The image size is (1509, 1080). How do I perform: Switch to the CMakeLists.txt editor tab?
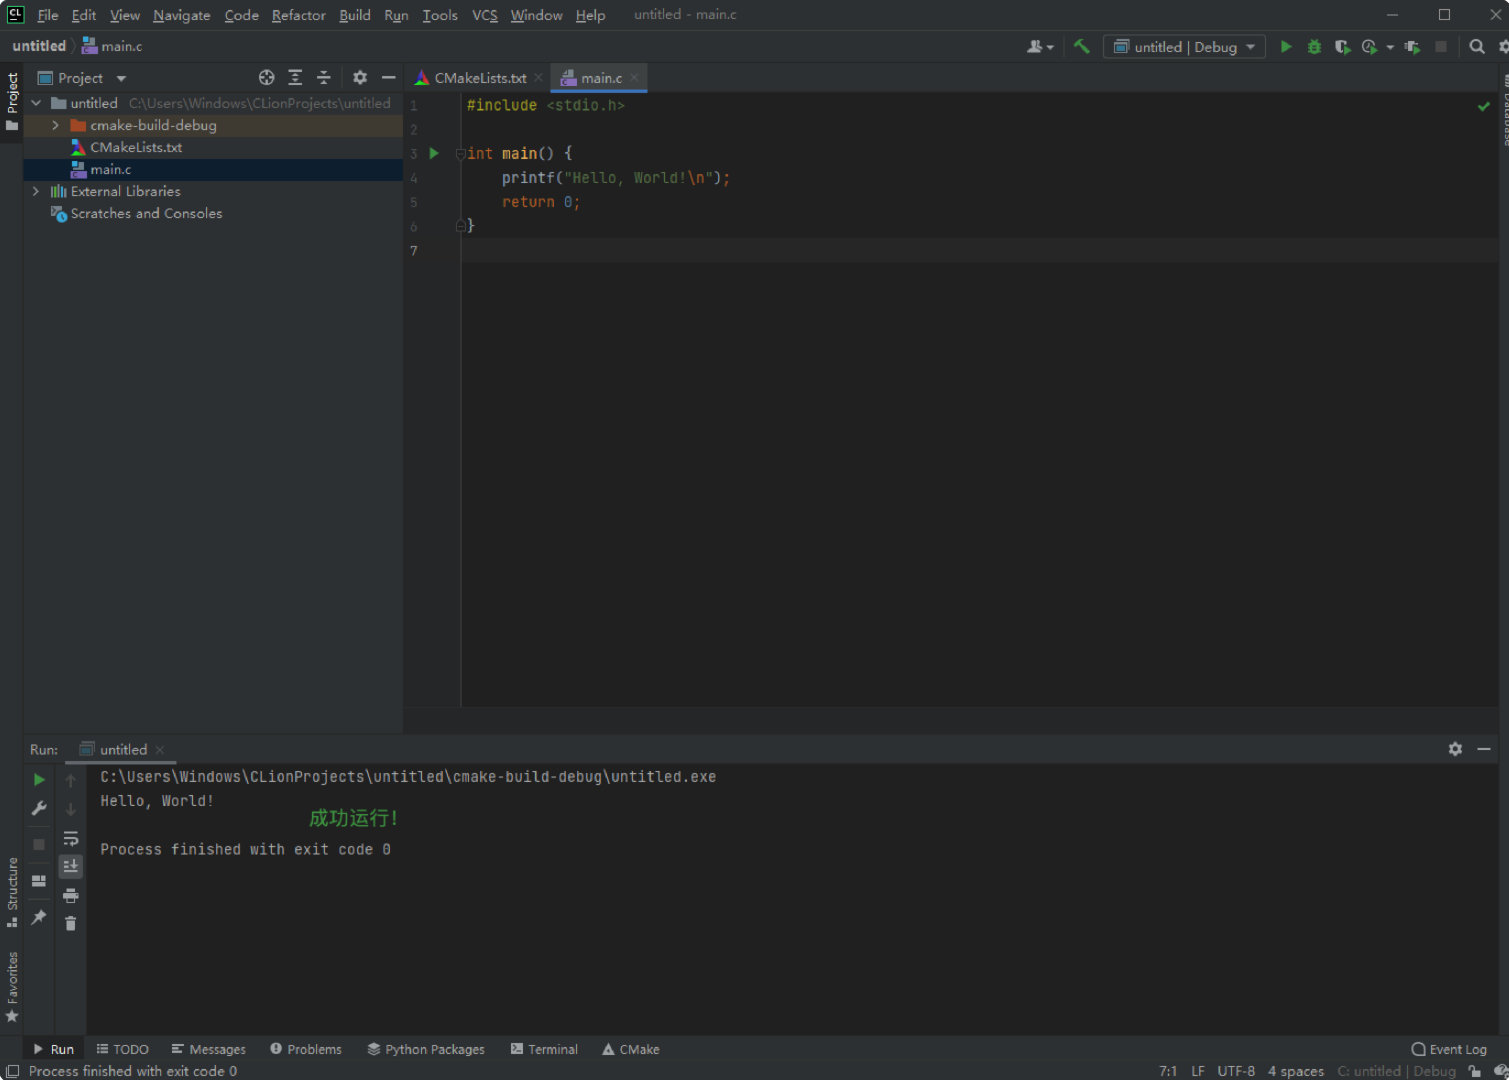[x=479, y=78]
